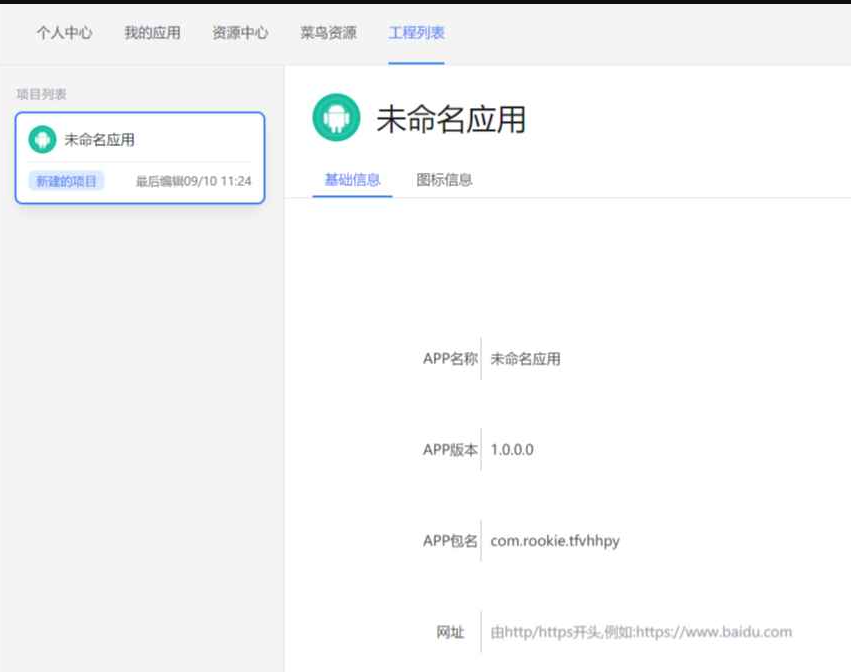Select the 工程列表 tab
This screenshot has width=851, height=672.
[416, 33]
